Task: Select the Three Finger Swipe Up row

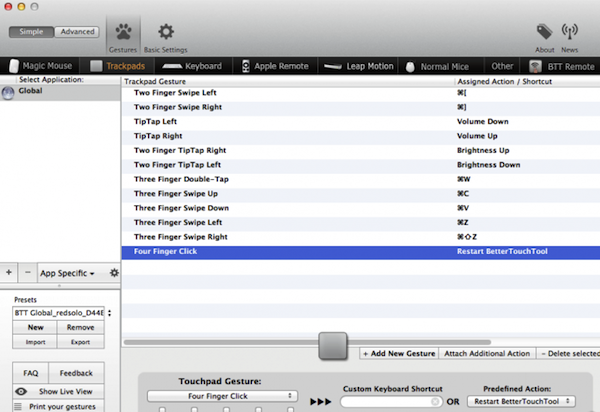Action: [x=361, y=194]
